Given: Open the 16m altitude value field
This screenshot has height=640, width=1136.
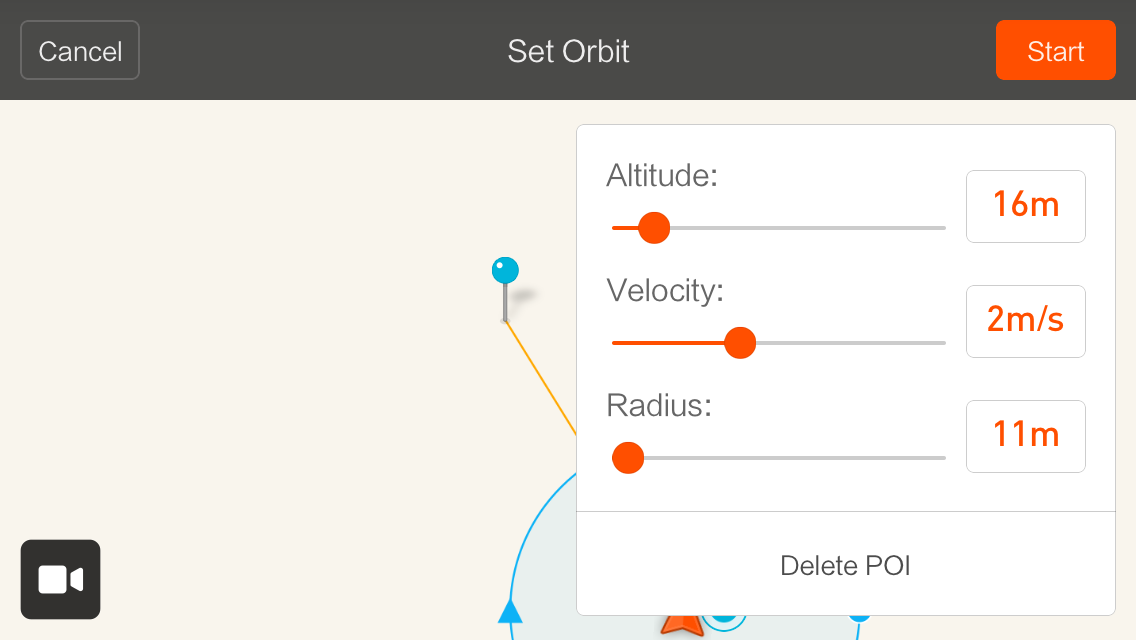Looking at the screenshot, I should coord(1026,206).
